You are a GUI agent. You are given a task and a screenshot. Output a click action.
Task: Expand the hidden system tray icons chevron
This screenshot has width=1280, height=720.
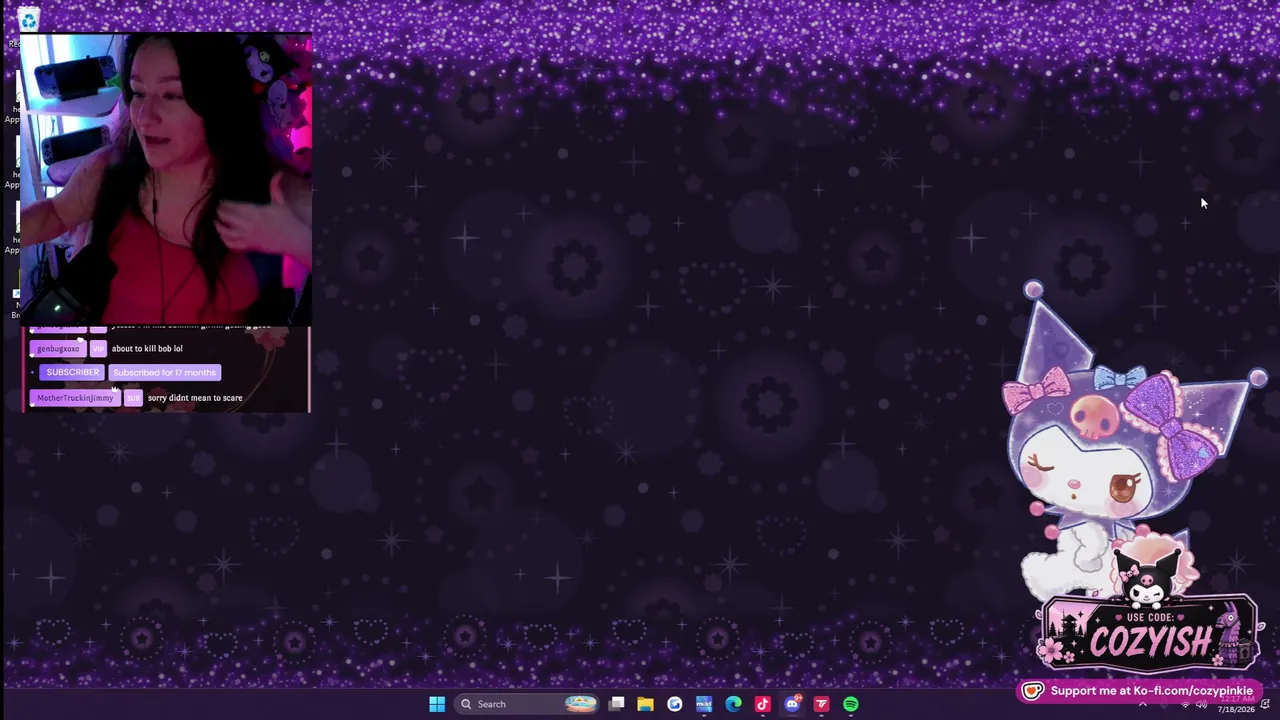coord(1143,704)
